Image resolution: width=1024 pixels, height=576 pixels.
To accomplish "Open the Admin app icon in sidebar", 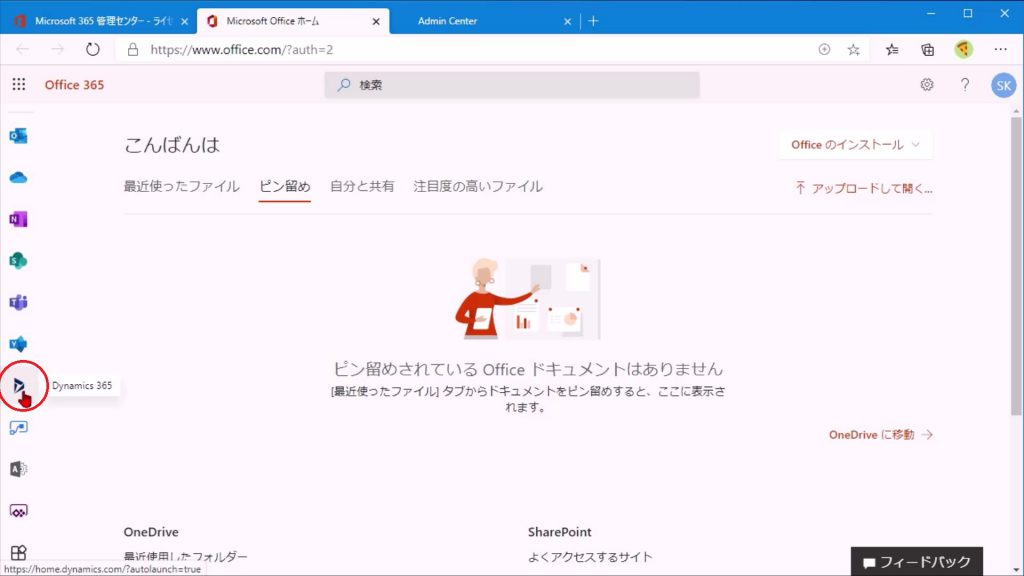I will 18,469.
